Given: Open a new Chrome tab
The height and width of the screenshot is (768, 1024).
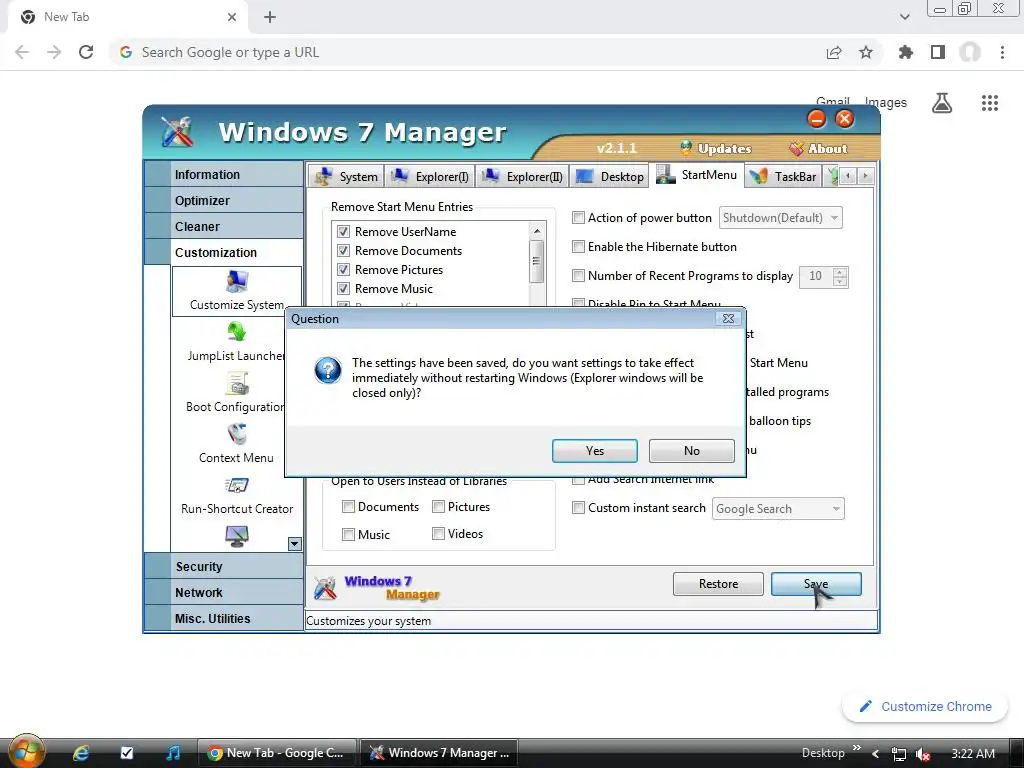Looking at the screenshot, I should [x=270, y=17].
